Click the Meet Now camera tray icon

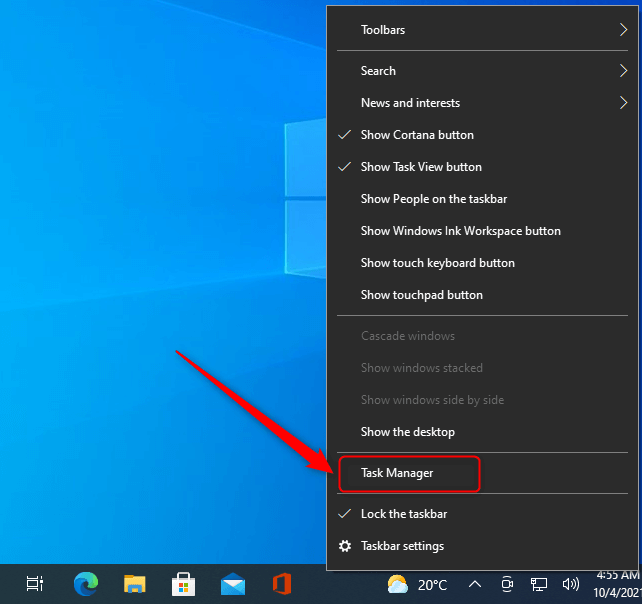(507, 584)
